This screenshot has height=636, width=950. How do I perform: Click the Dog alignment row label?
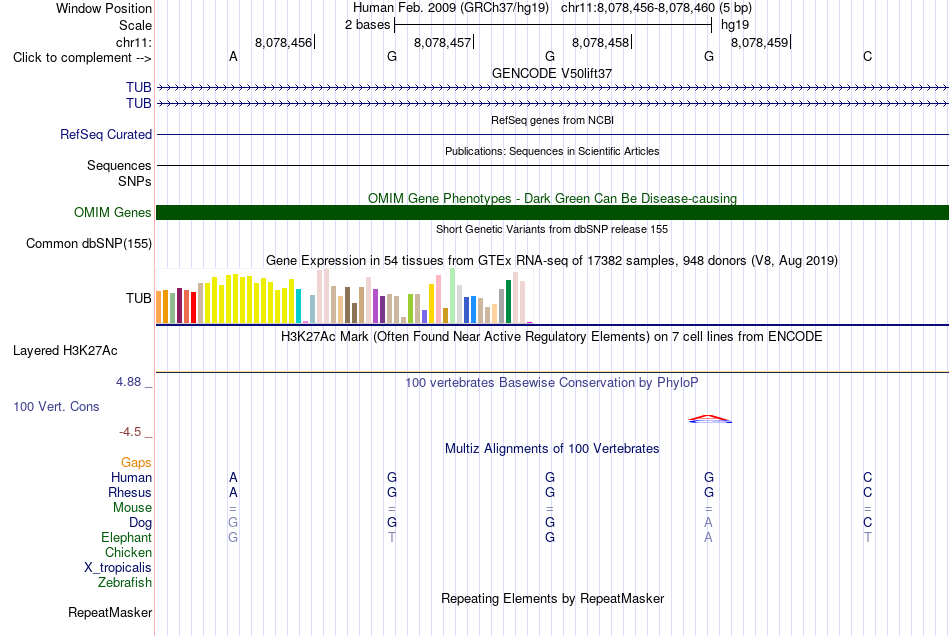point(140,523)
